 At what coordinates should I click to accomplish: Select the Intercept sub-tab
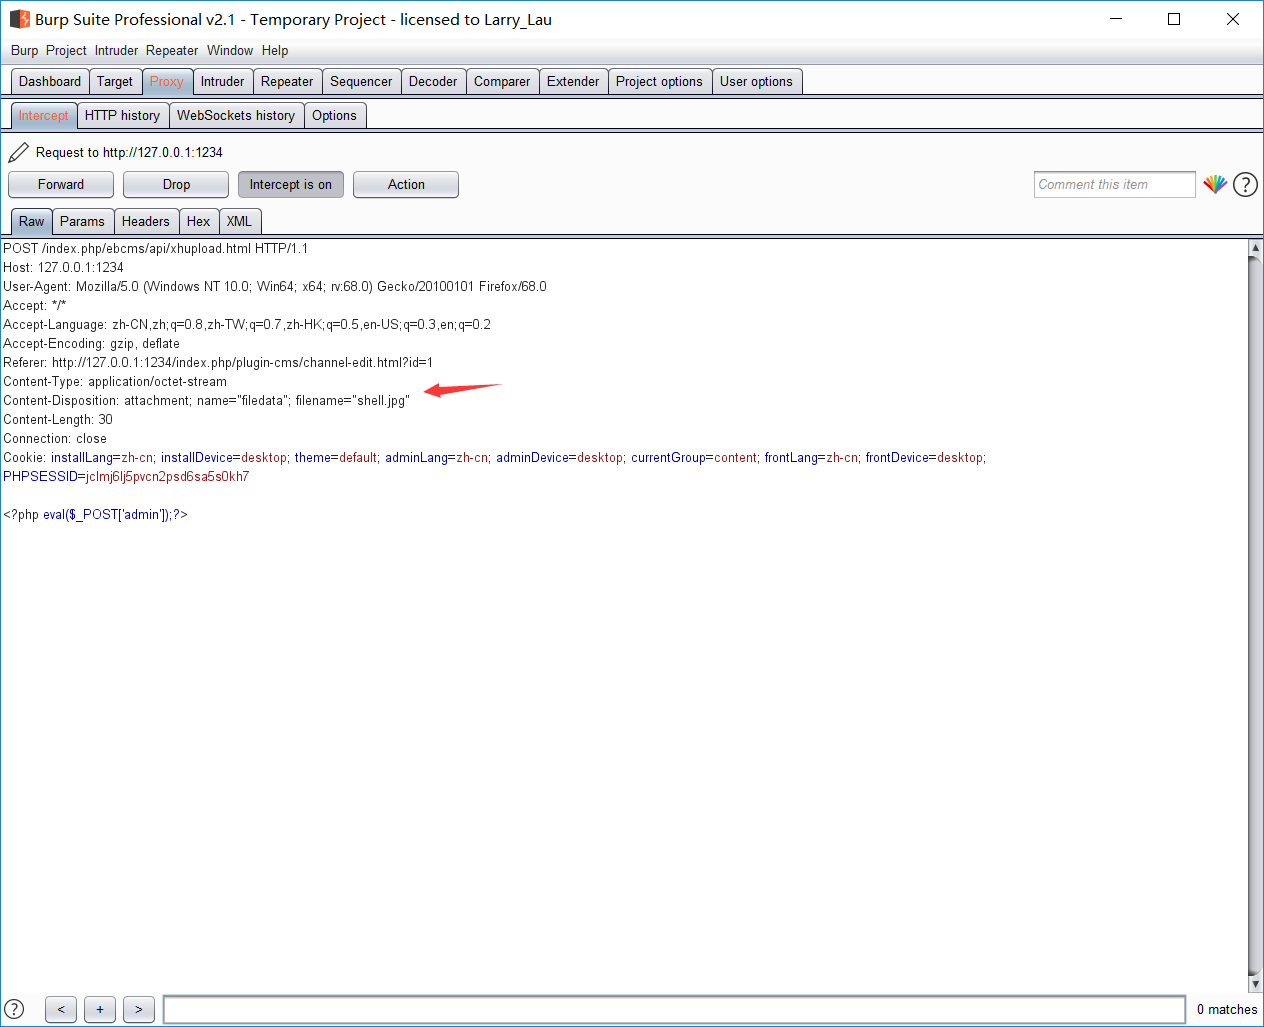click(x=43, y=115)
